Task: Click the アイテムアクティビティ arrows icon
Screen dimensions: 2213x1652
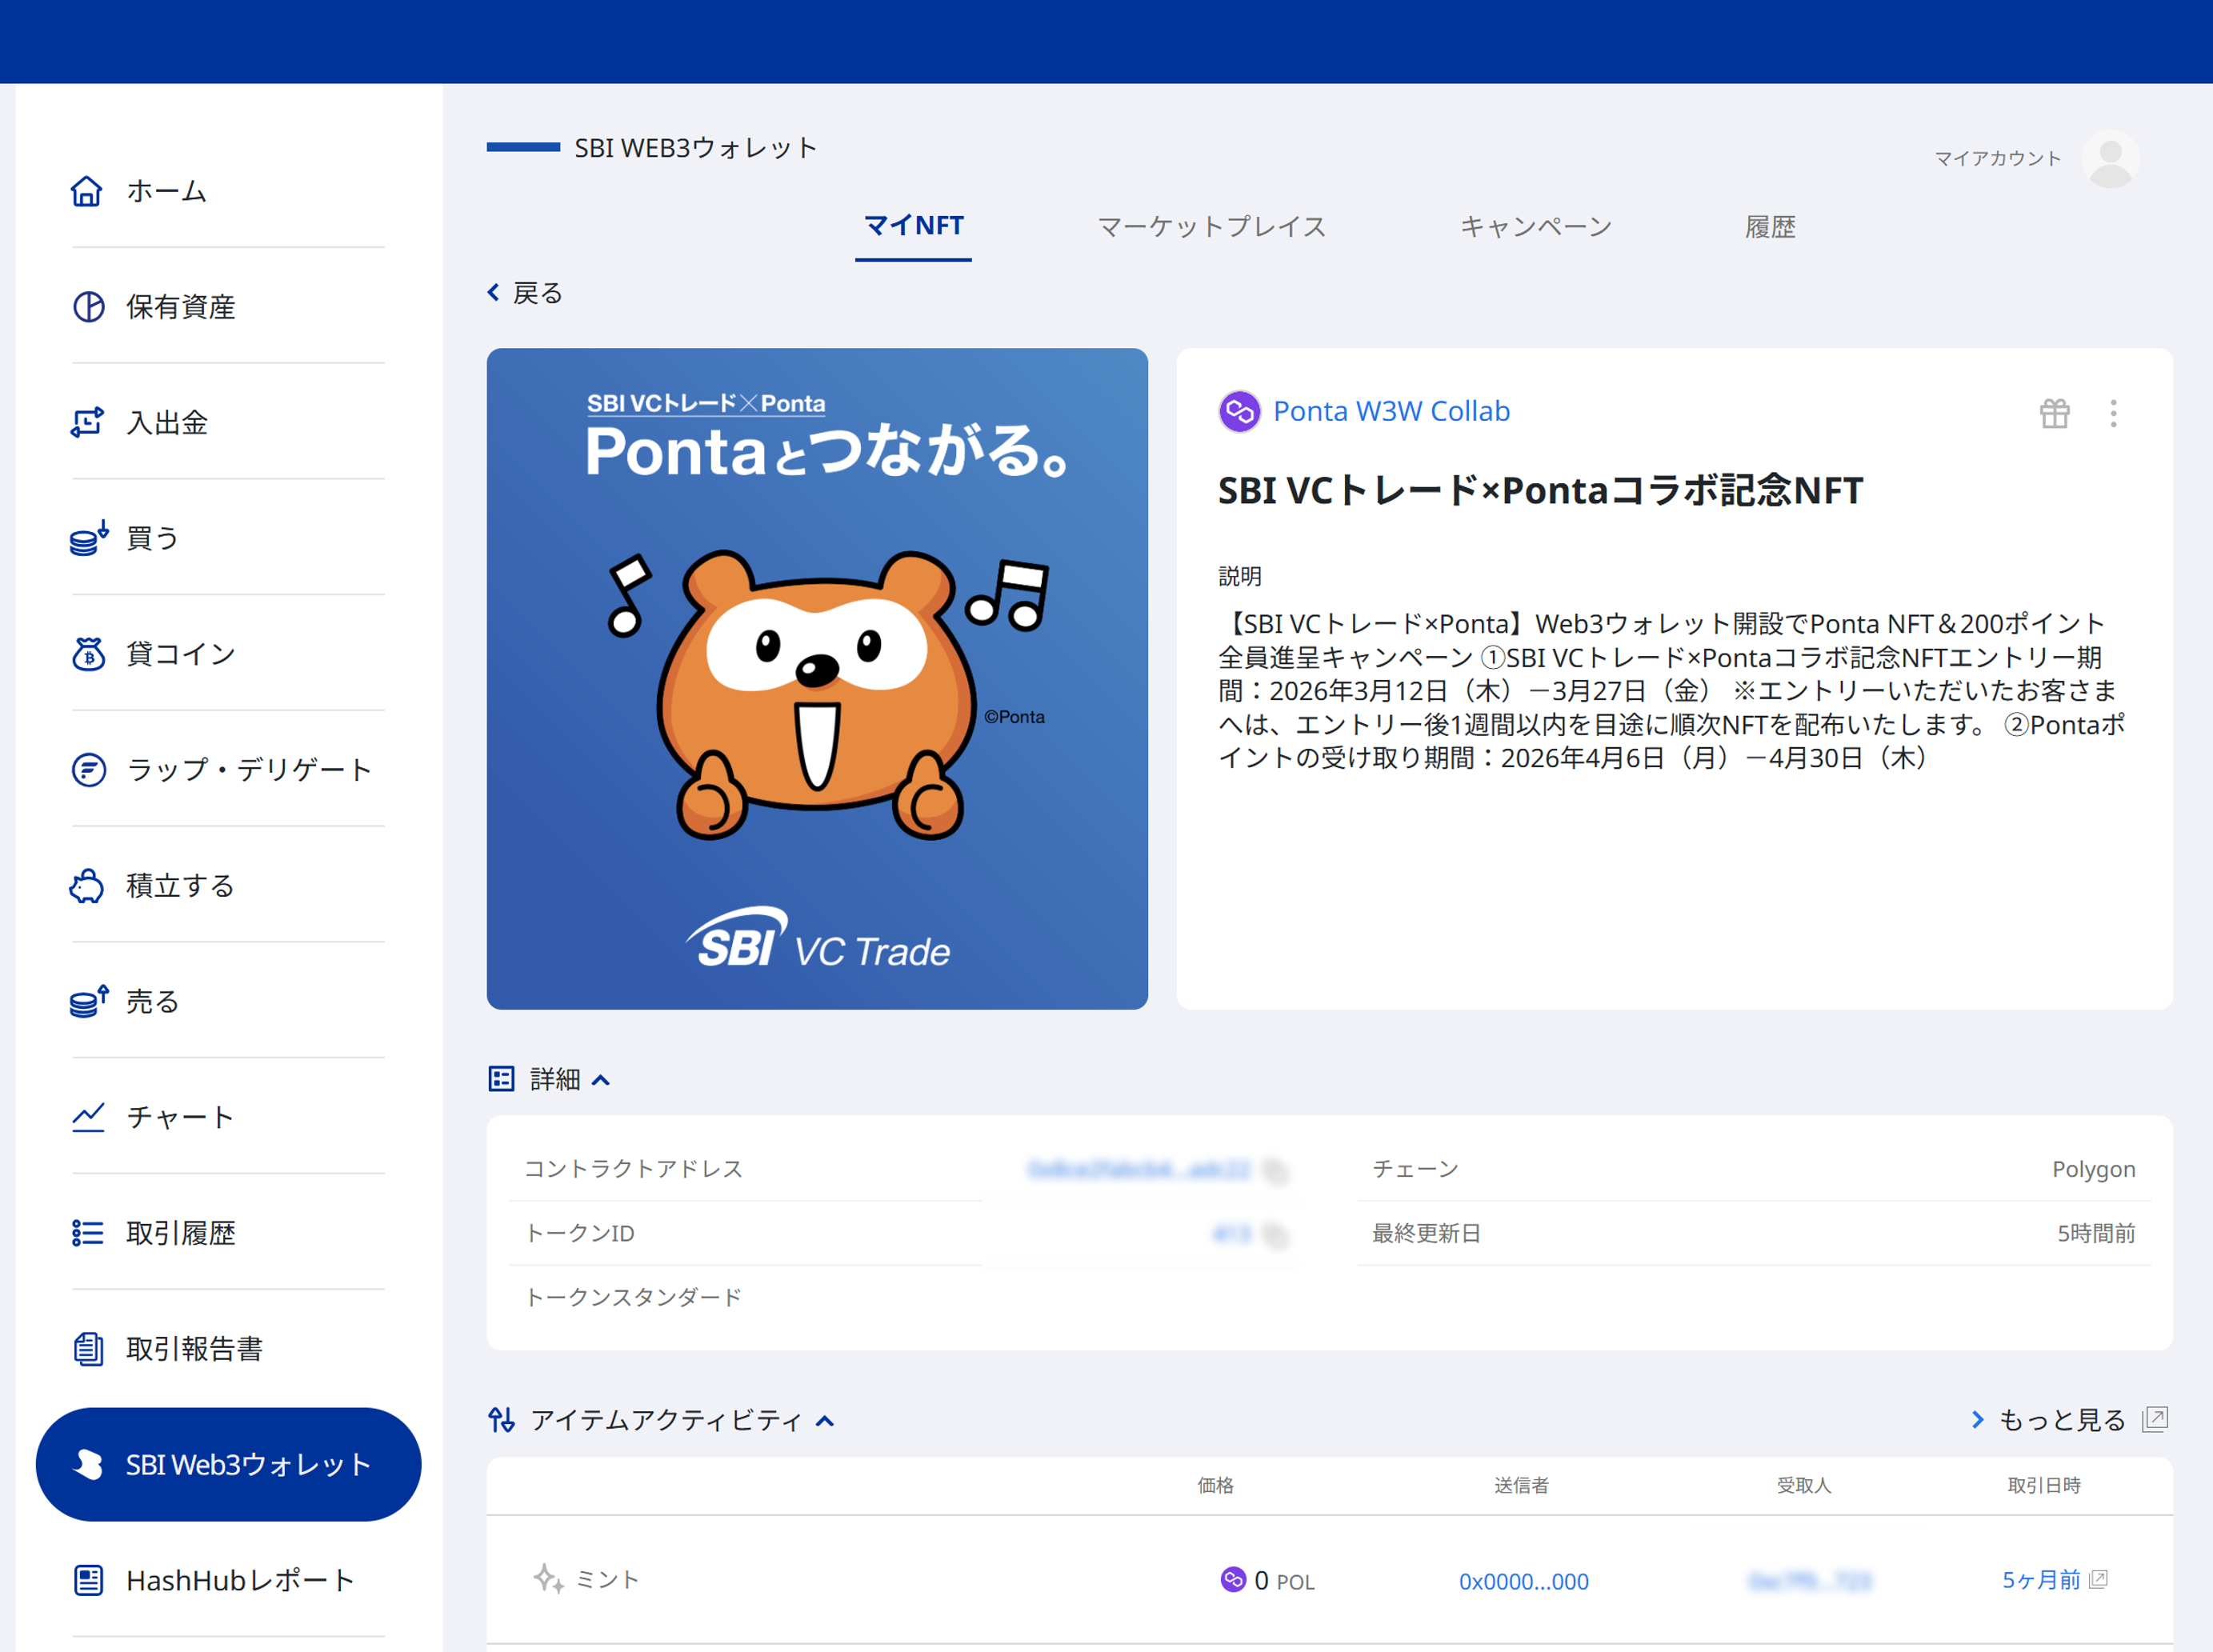Action: coord(501,1420)
